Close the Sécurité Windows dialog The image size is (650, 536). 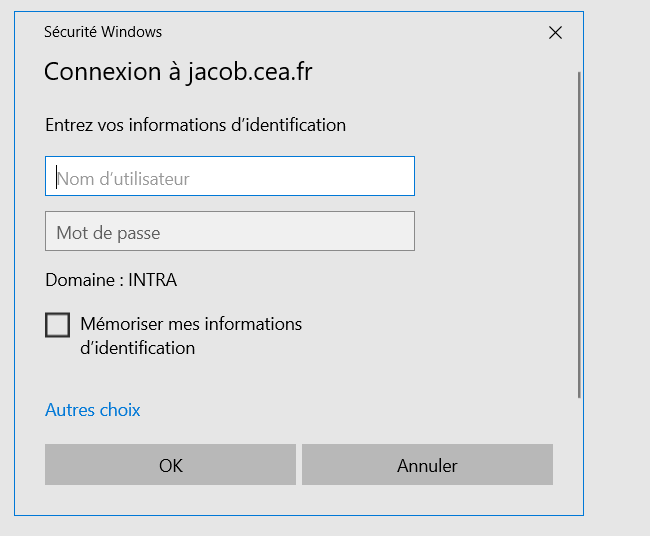[x=556, y=33]
